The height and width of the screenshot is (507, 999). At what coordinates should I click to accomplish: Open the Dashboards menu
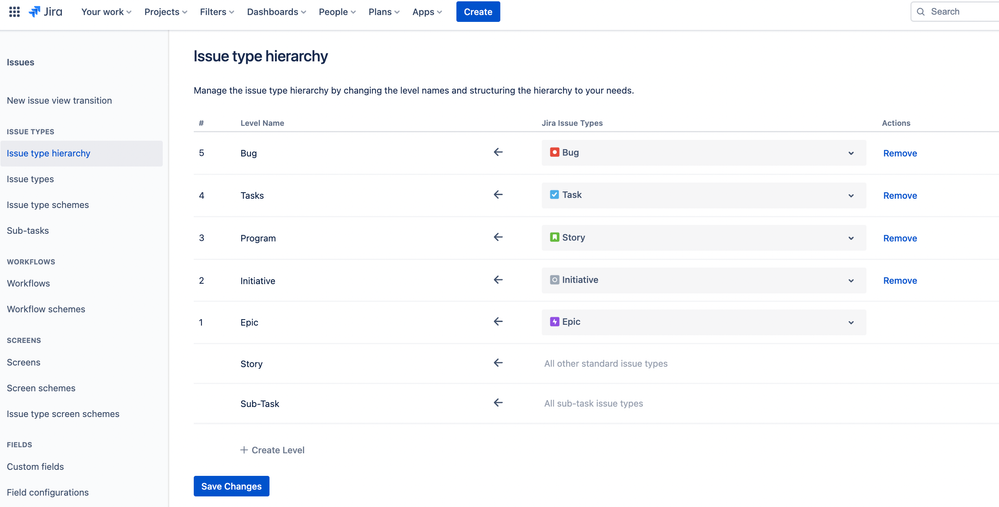[277, 12]
